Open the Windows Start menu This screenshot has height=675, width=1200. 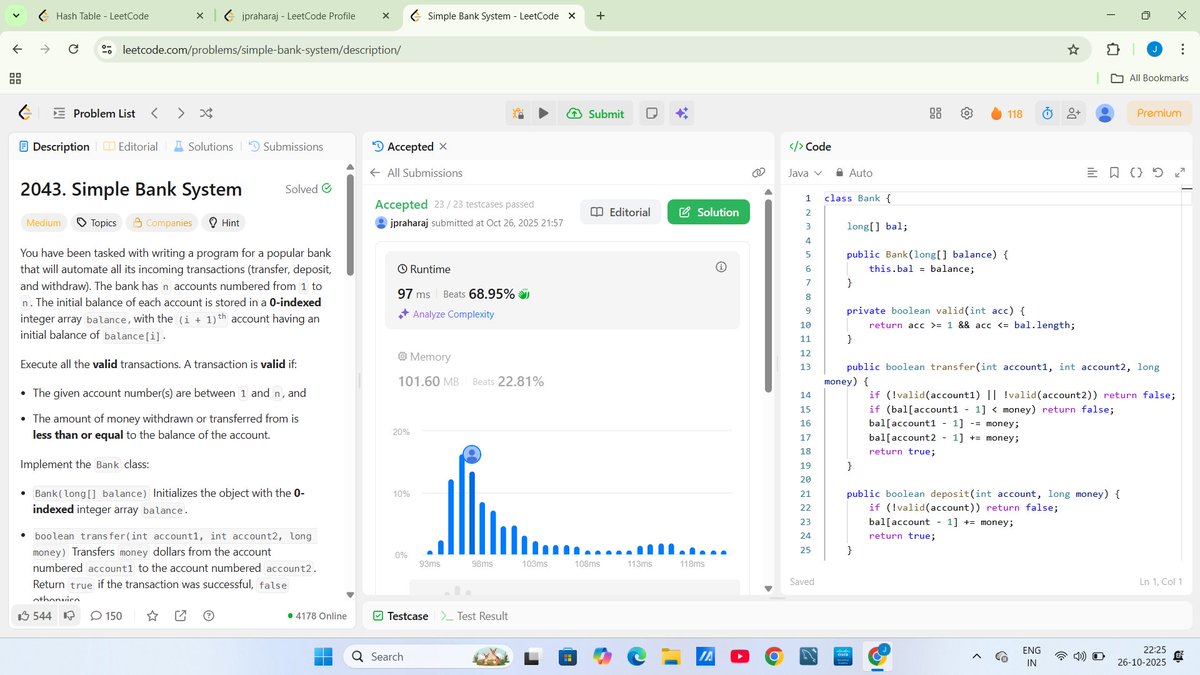(x=323, y=656)
